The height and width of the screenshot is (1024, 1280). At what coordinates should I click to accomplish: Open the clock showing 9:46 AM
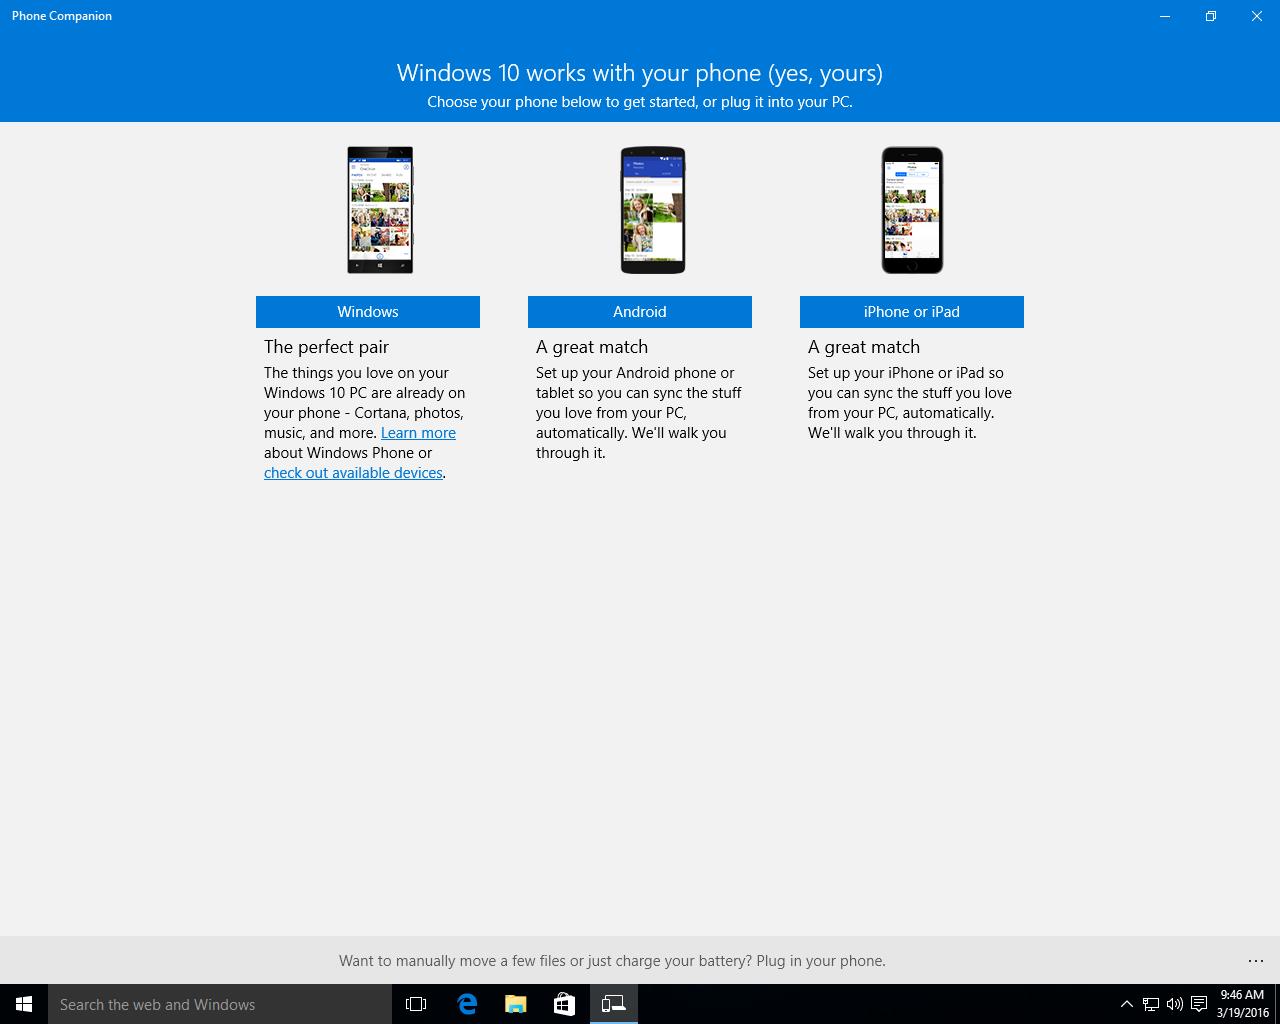1242,1004
